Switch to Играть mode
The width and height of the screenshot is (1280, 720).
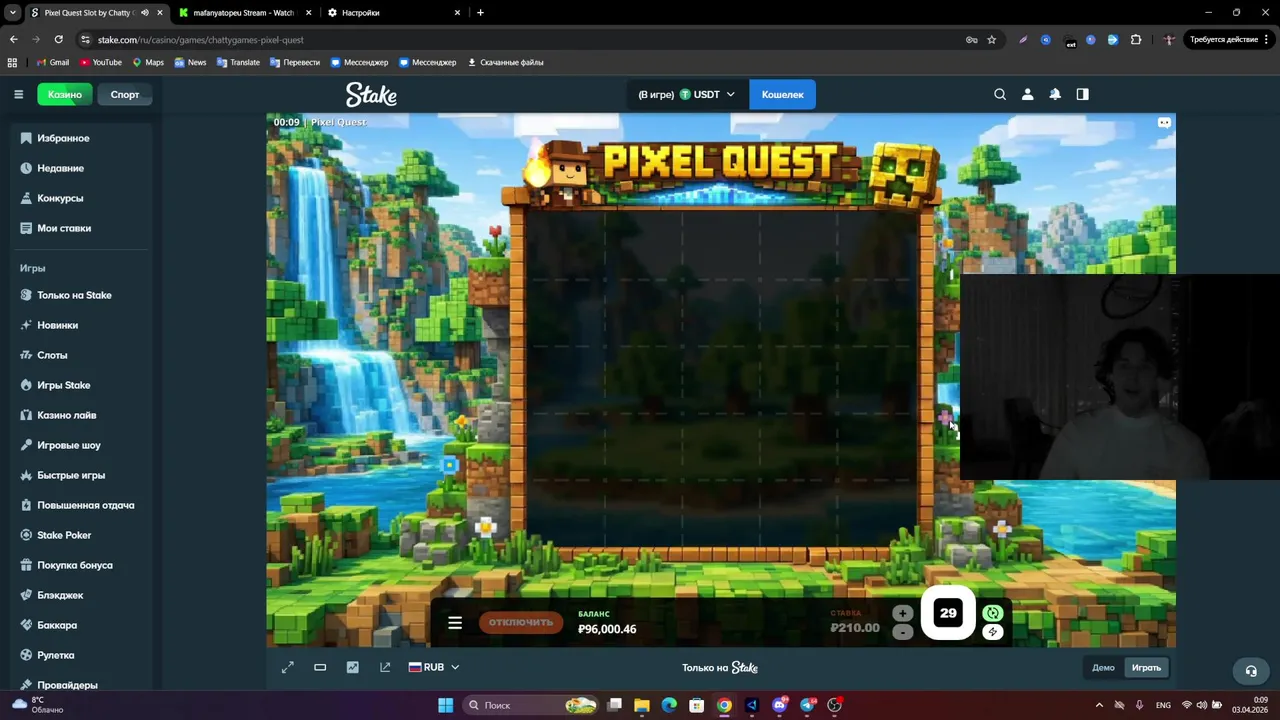1146,667
